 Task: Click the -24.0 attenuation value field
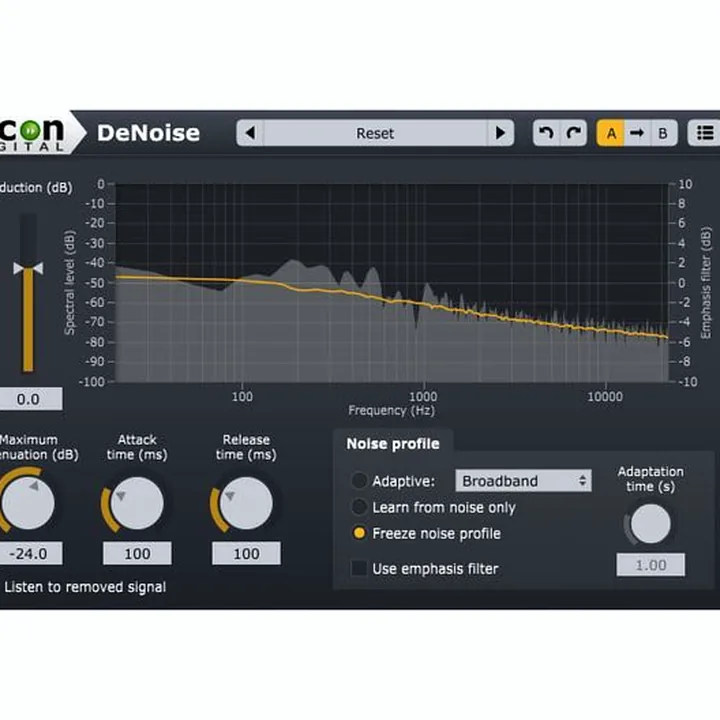pyautogui.click(x=30, y=553)
